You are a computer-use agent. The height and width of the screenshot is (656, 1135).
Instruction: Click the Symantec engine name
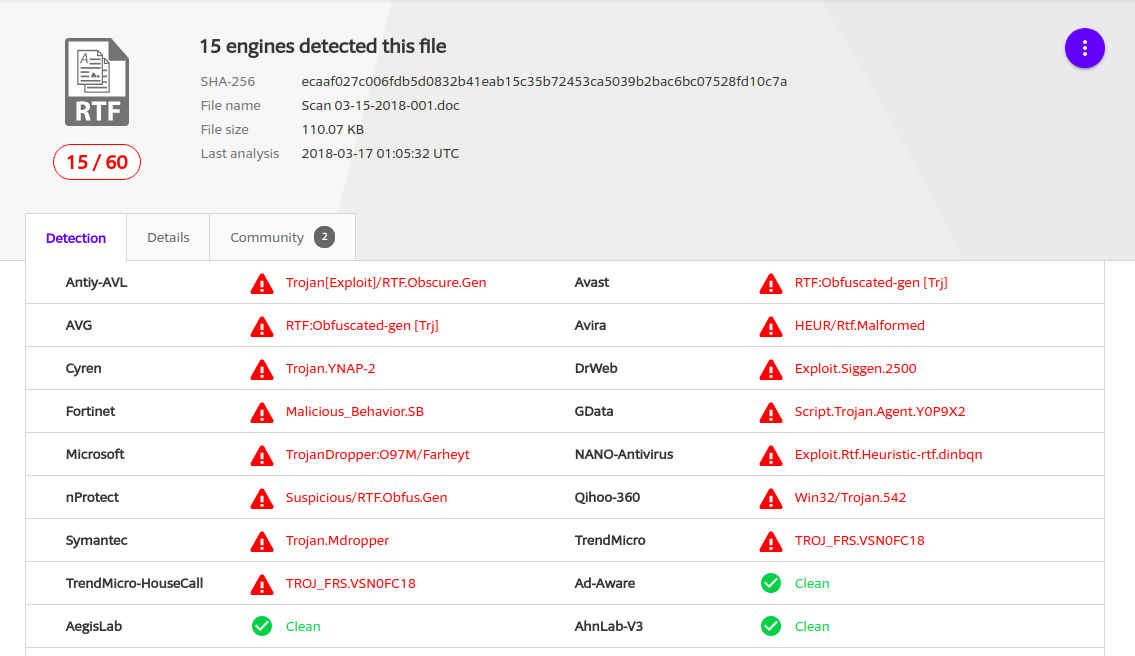pyautogui.click(x=96, y=540)
